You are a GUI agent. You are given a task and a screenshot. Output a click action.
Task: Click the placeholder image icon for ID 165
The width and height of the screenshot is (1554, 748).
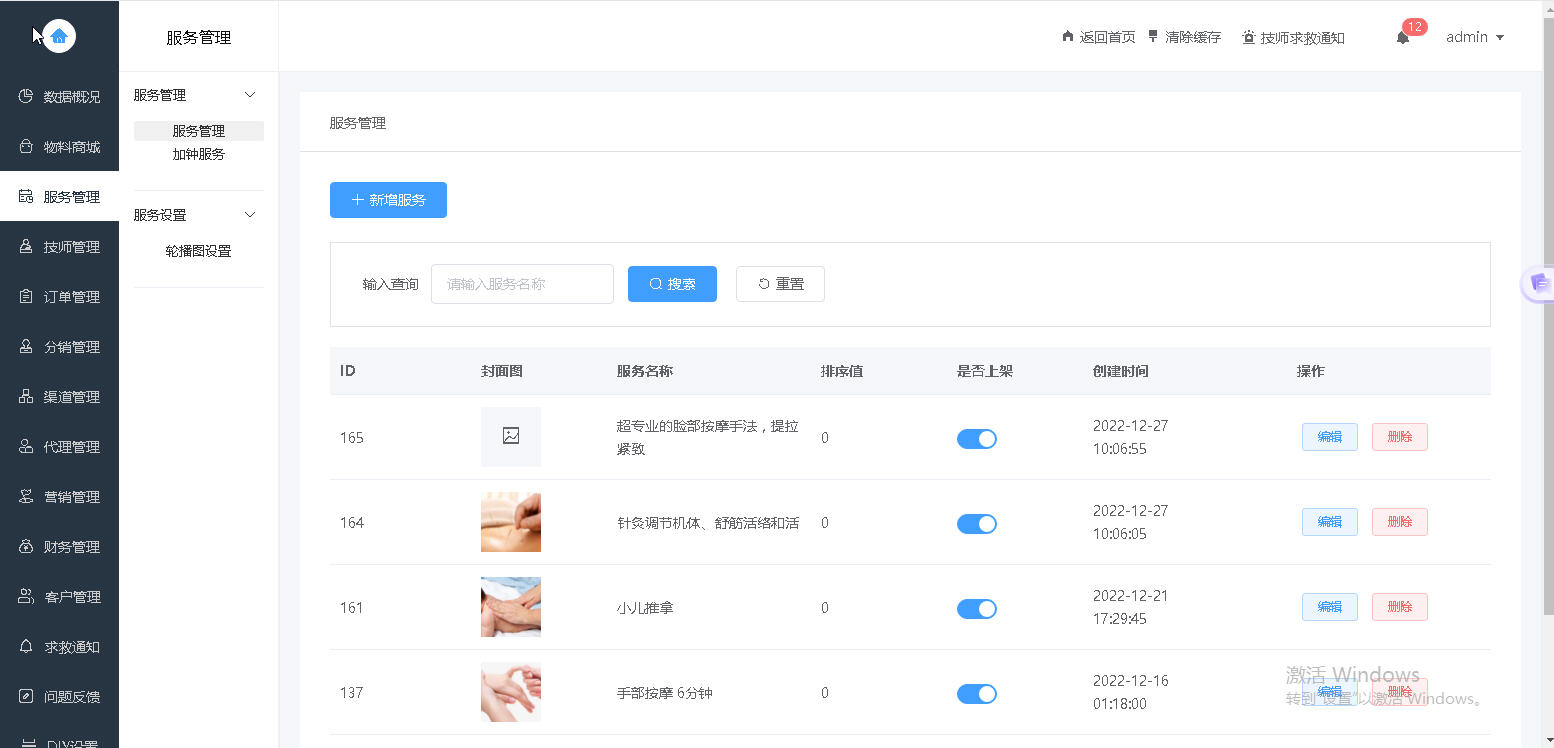pos(511,436)
